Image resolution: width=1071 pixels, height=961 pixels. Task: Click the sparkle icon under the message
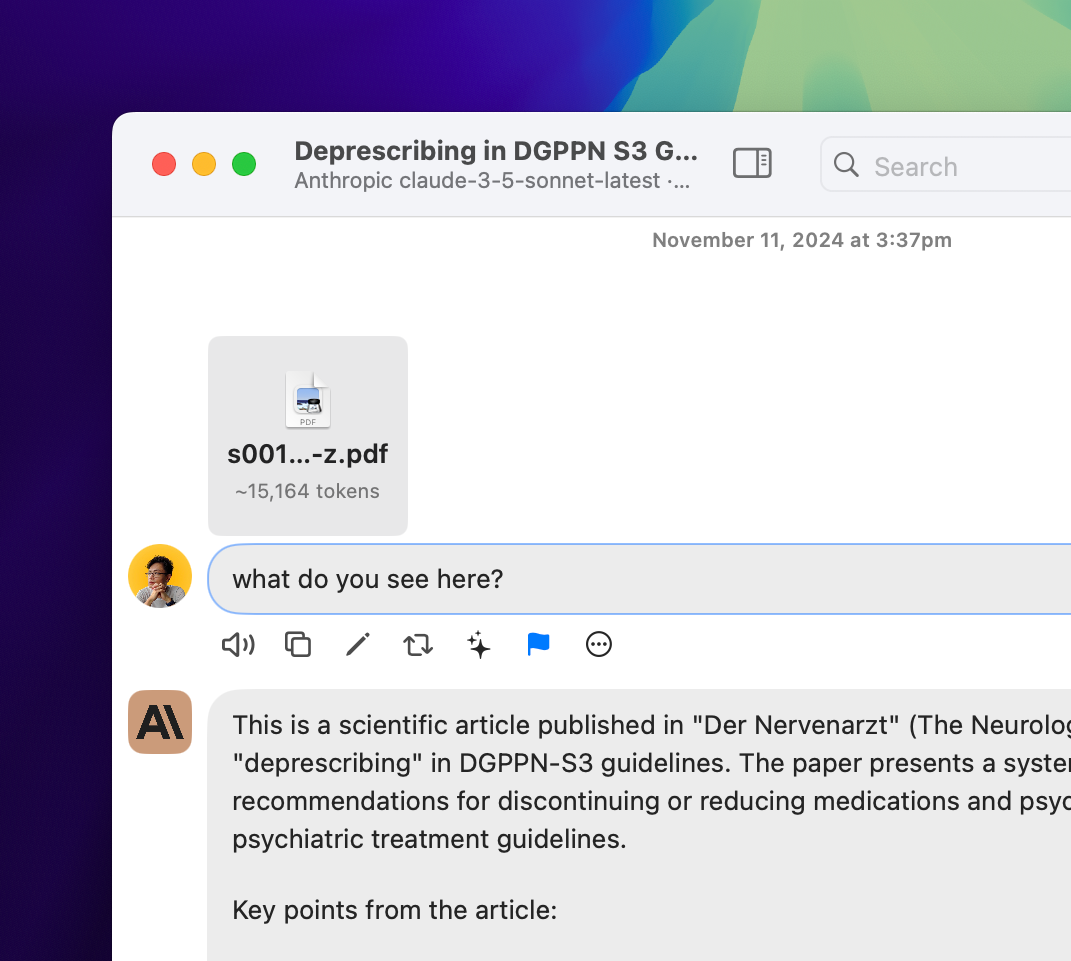479,645
